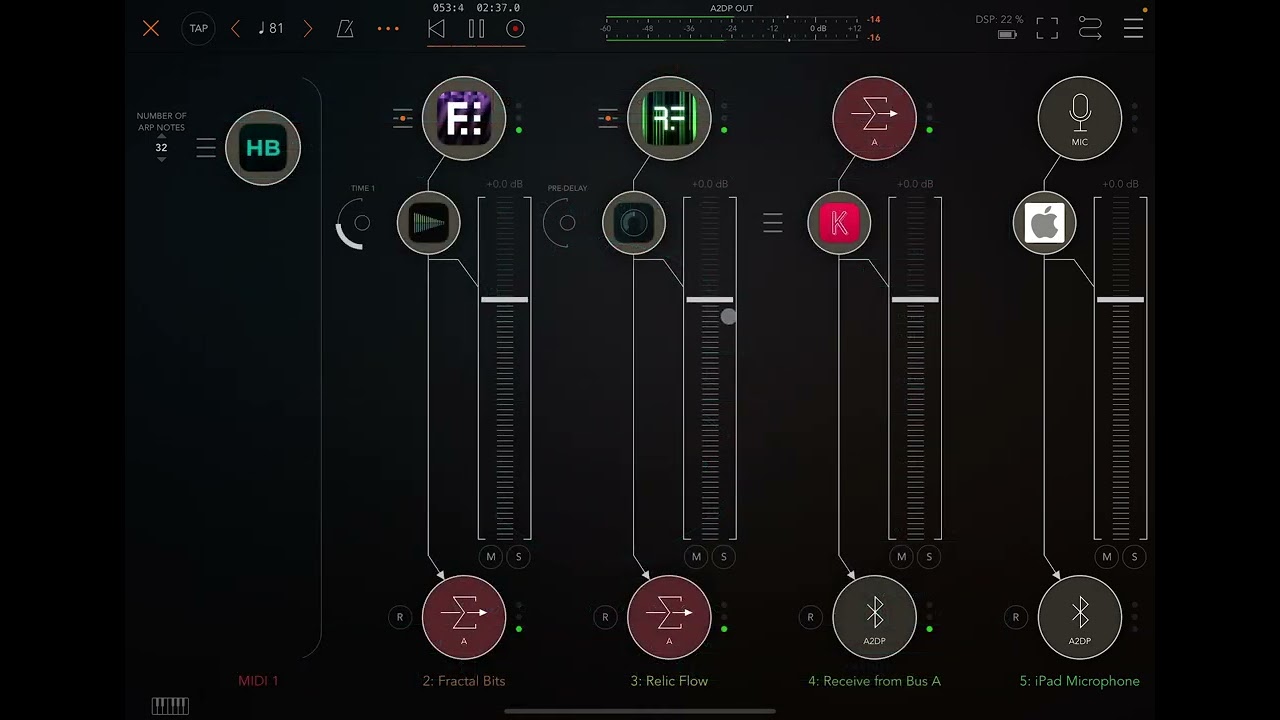
Task: Open menu lines beside HB plugin
Action: (206, 148)
